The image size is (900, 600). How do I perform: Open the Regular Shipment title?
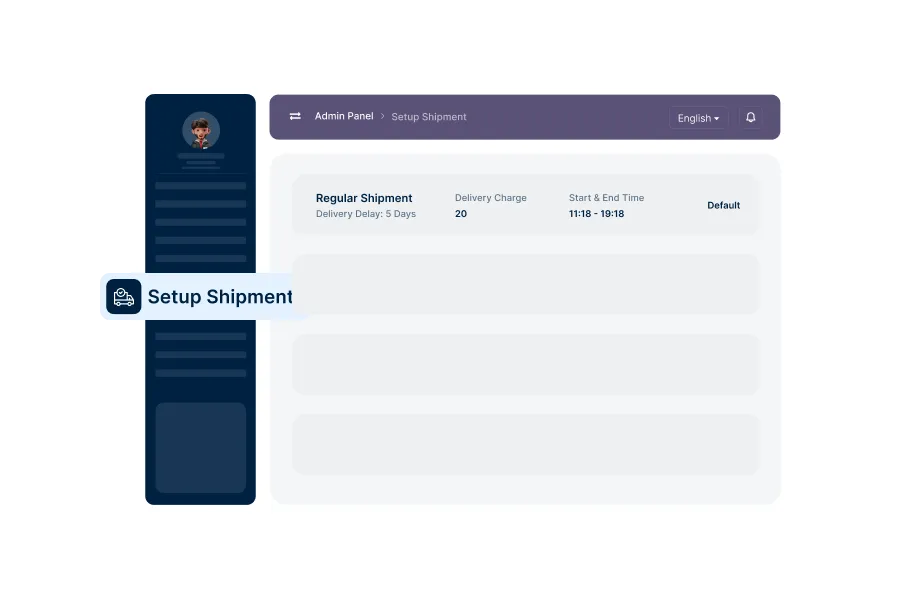pyautogui.click(x=364, y=198)
